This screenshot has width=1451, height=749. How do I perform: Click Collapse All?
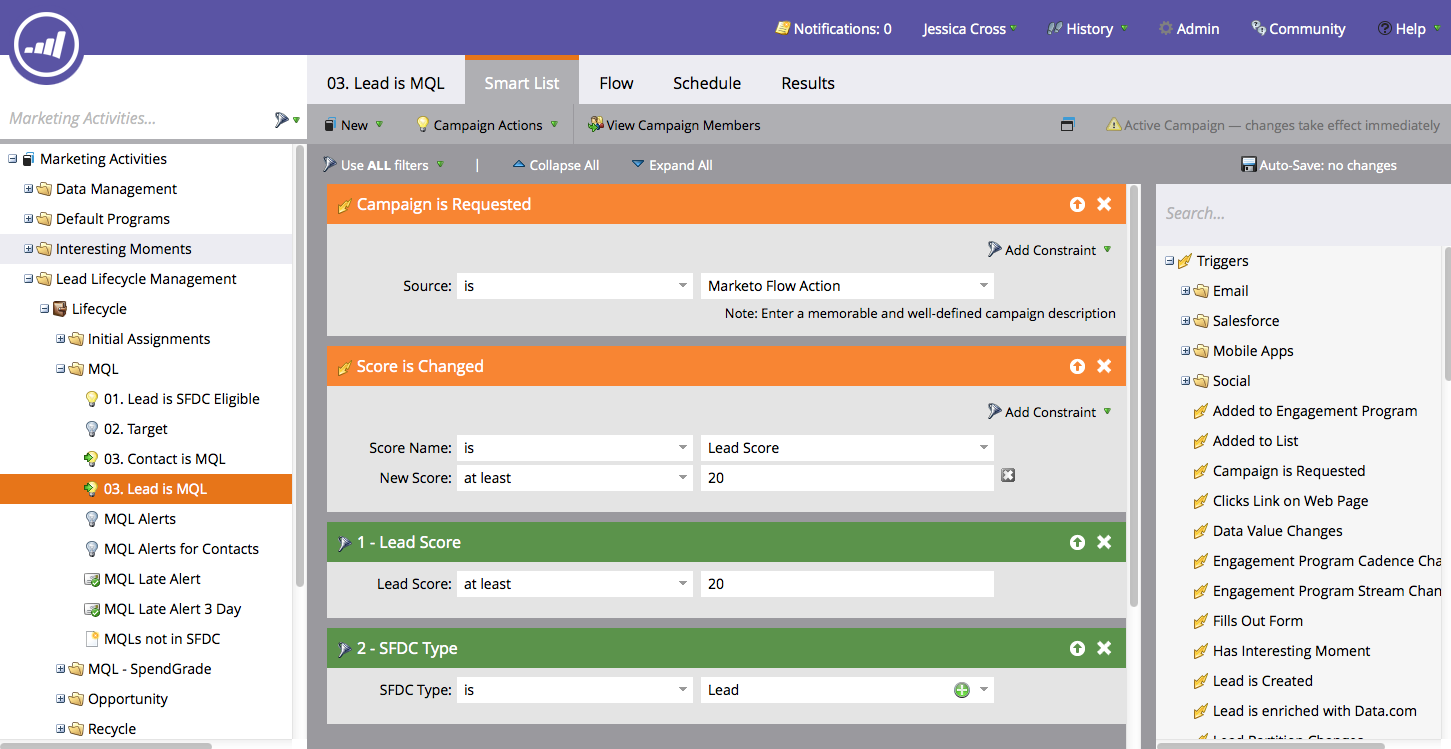(x=555, y=165)
